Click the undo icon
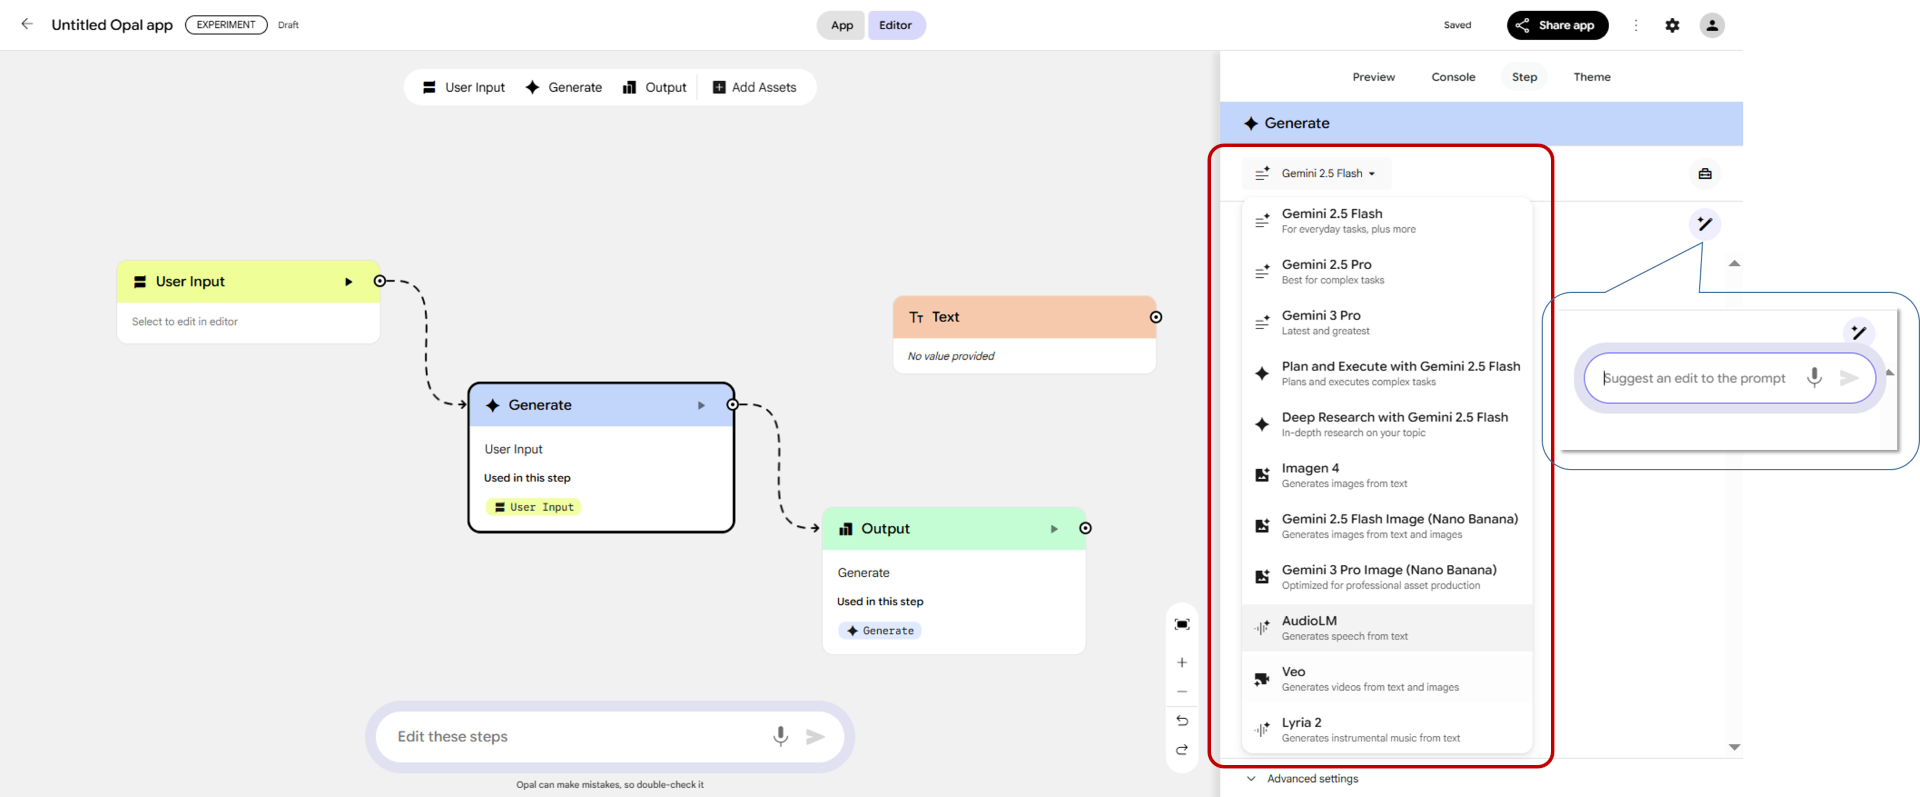 coord(1182,720)
